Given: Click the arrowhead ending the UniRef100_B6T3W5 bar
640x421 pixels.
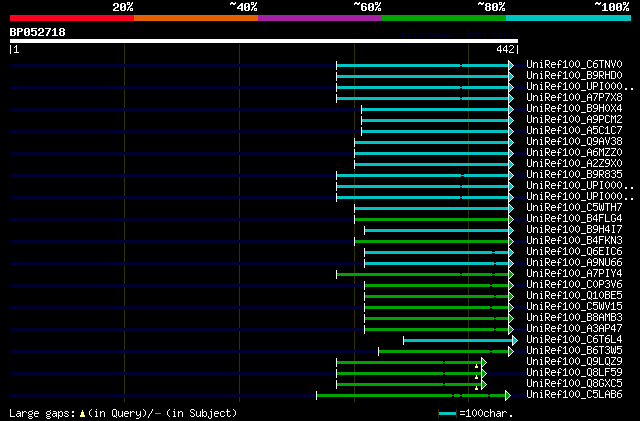Looking at the screenshot, I should click(x=511, y=352).
